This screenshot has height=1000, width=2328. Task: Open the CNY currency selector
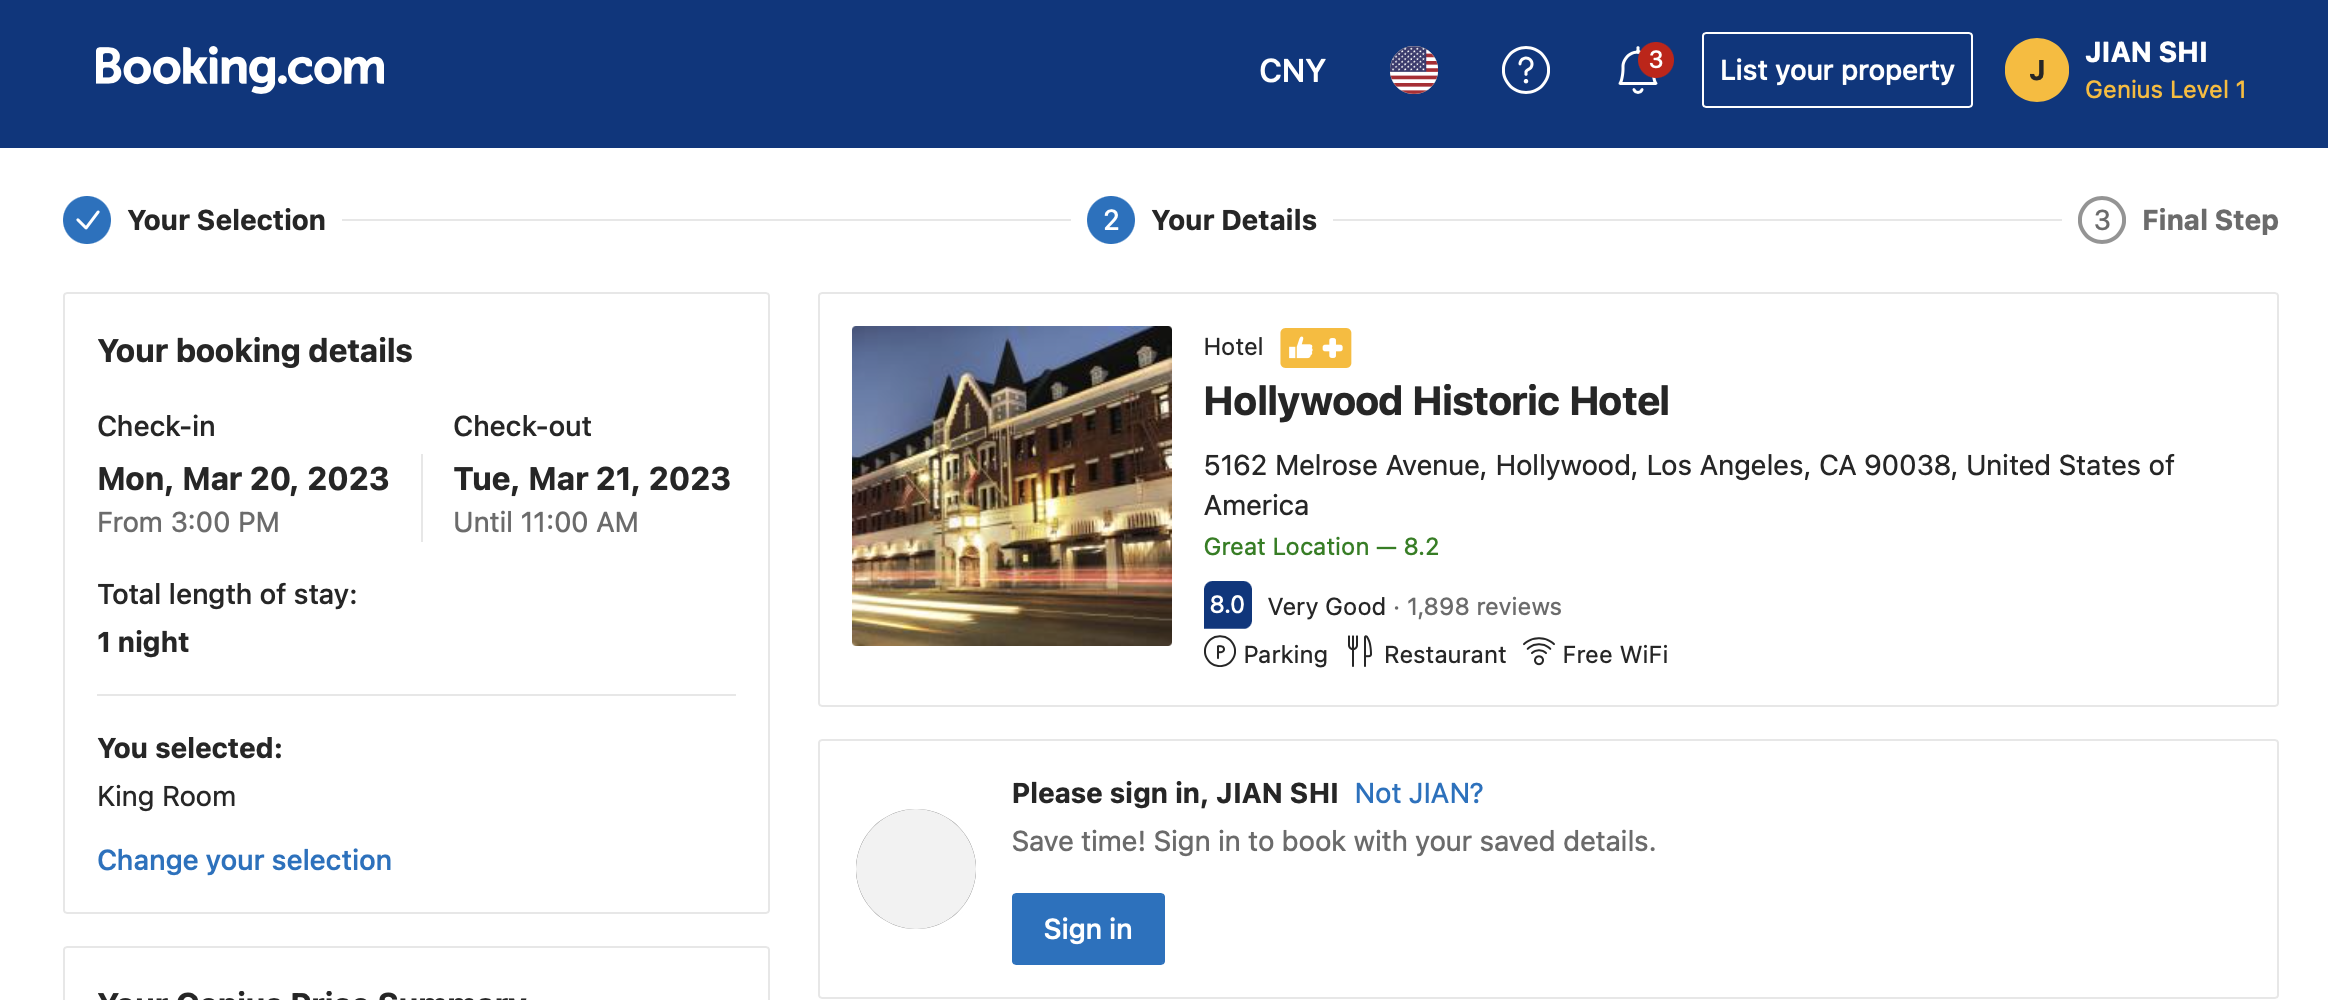click(1291, 71)
